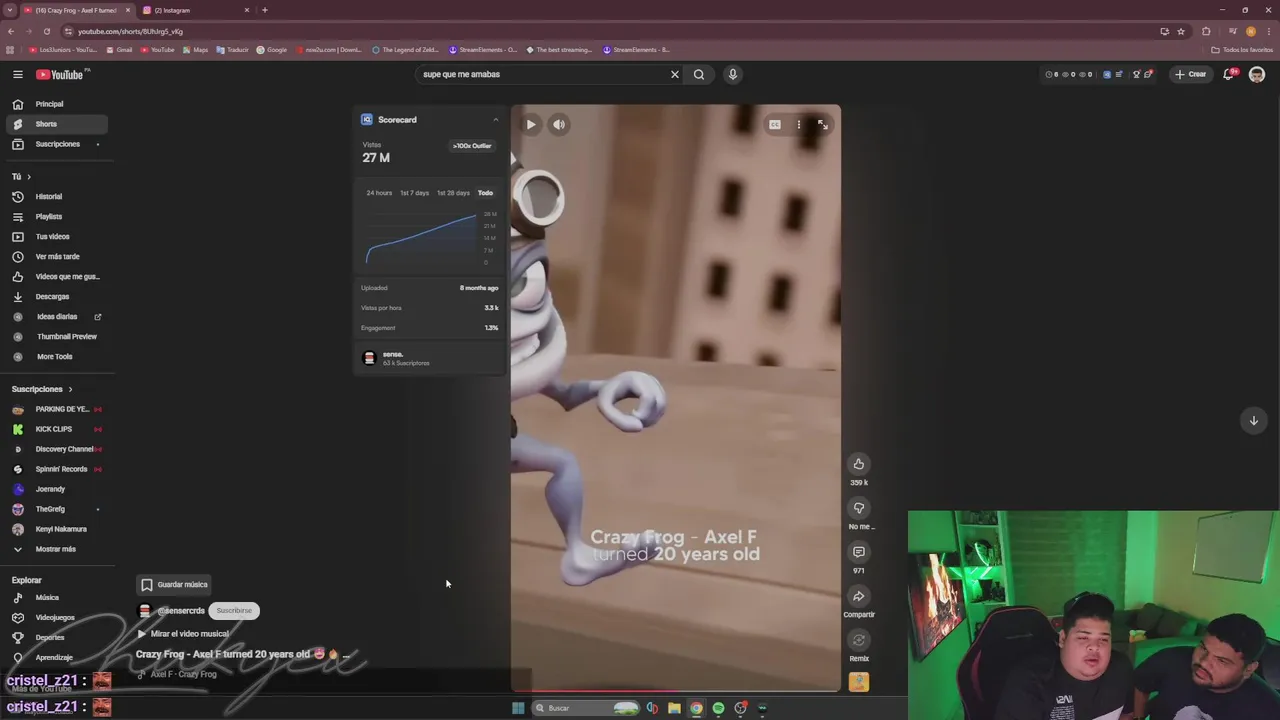Expand the Tú section
Screen dimensions: 1280x720
pos(21,177)
